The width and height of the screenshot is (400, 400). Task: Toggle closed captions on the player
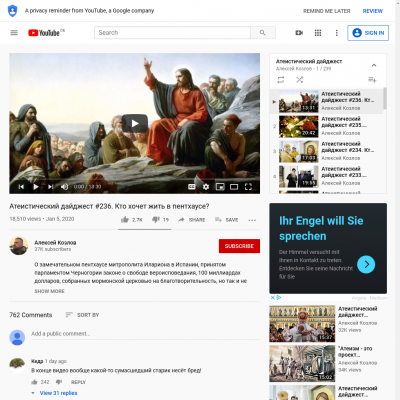coord(192,187)
